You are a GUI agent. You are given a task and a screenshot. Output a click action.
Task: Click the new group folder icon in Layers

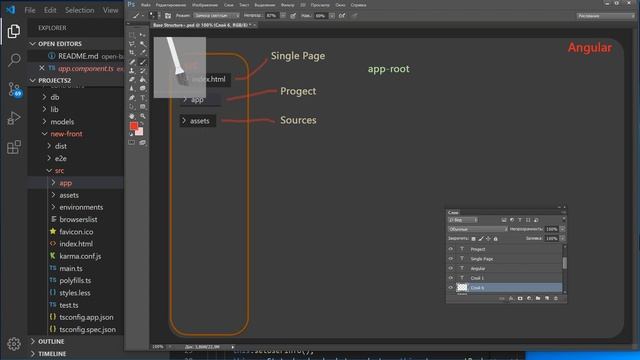538,298
